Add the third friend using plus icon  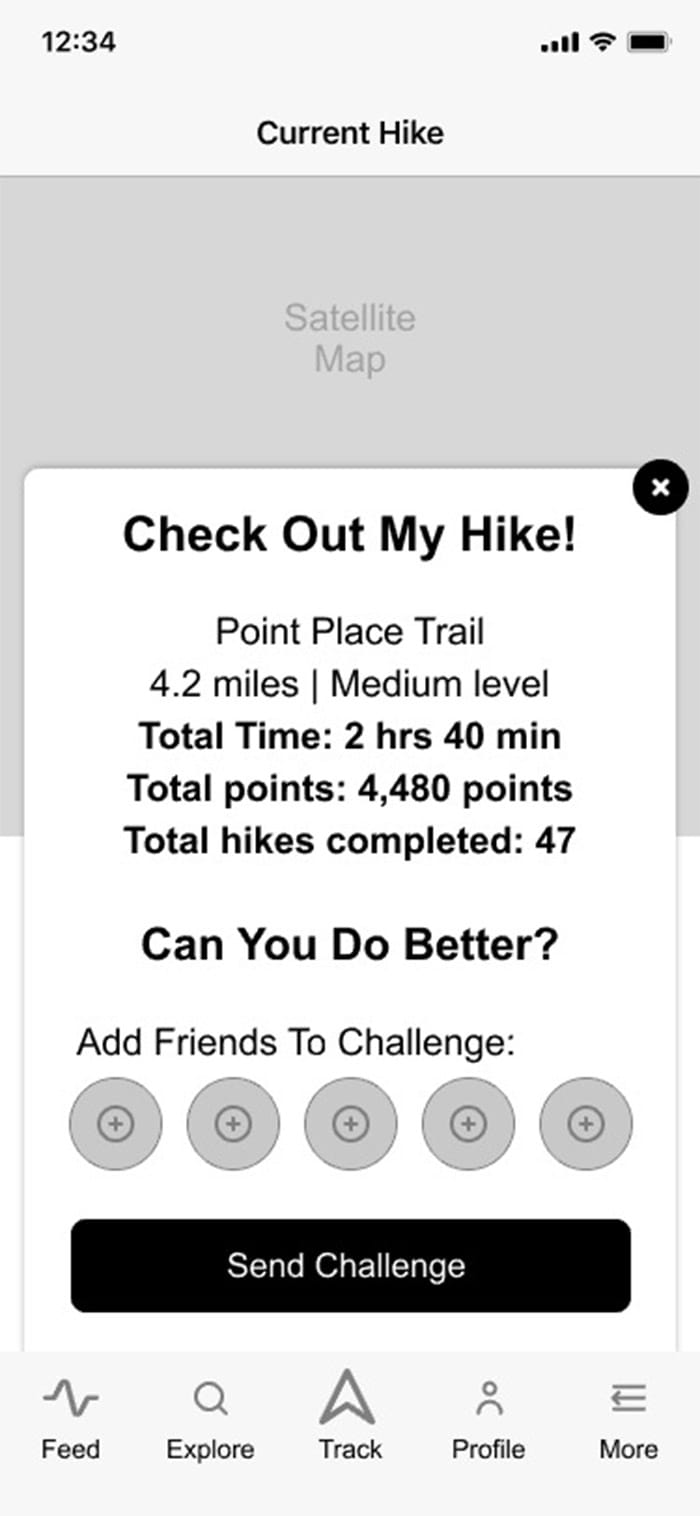(350, 1124)
